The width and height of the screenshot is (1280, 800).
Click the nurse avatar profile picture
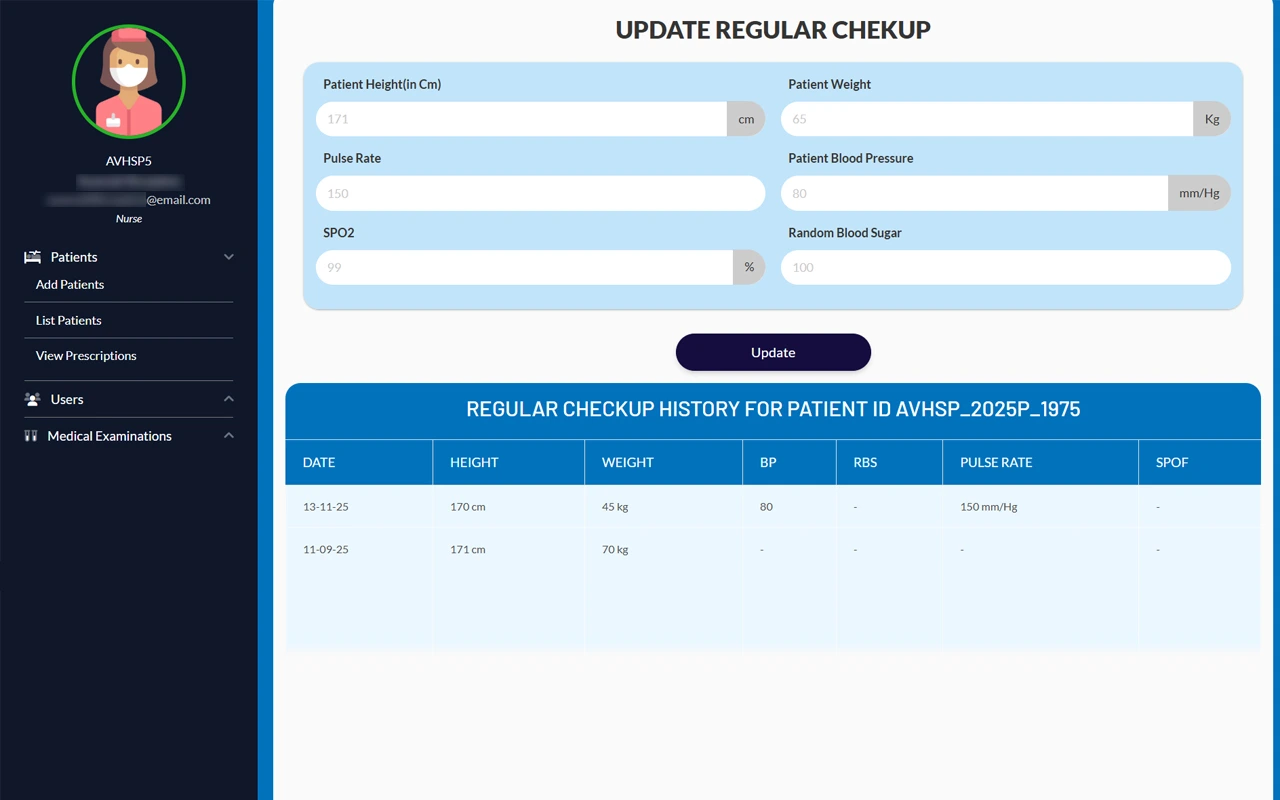[129, 82]
